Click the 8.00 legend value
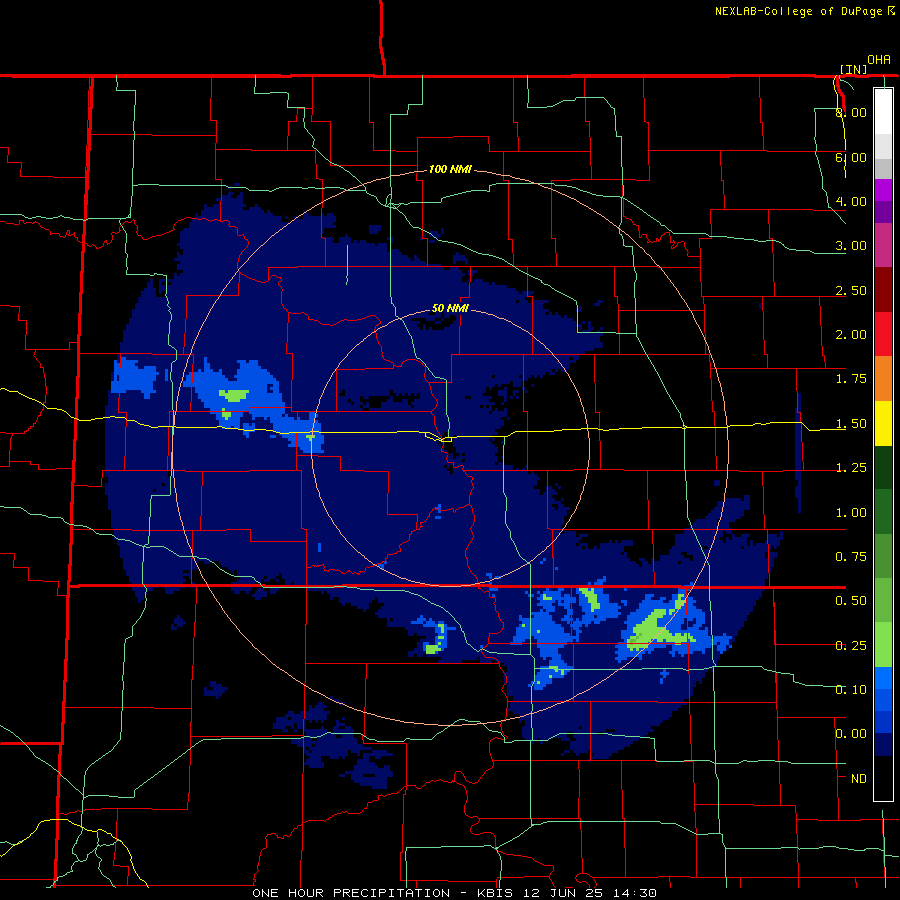This screenshot has width=900, height=900. pos(851,112)
